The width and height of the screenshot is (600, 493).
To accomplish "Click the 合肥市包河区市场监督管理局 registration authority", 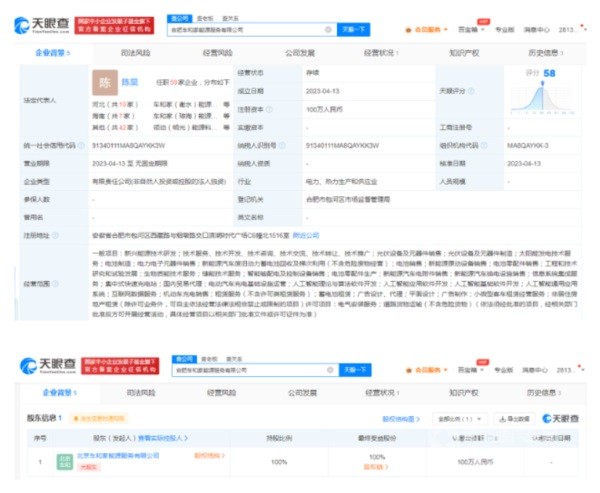I will (x=348, y=199).
